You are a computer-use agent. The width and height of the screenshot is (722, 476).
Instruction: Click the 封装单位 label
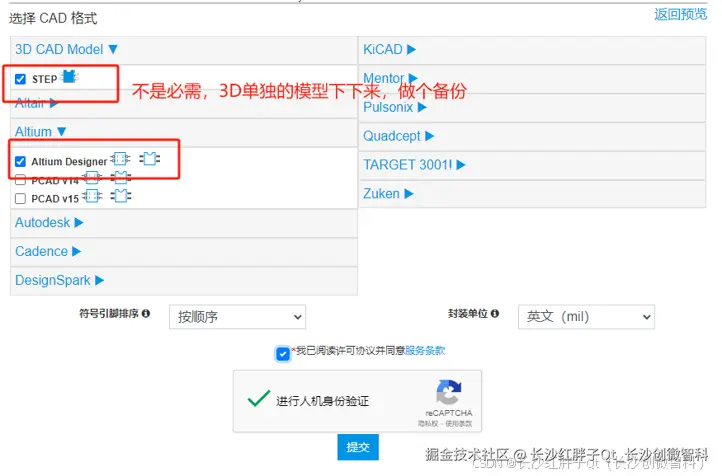coord(468,313)
